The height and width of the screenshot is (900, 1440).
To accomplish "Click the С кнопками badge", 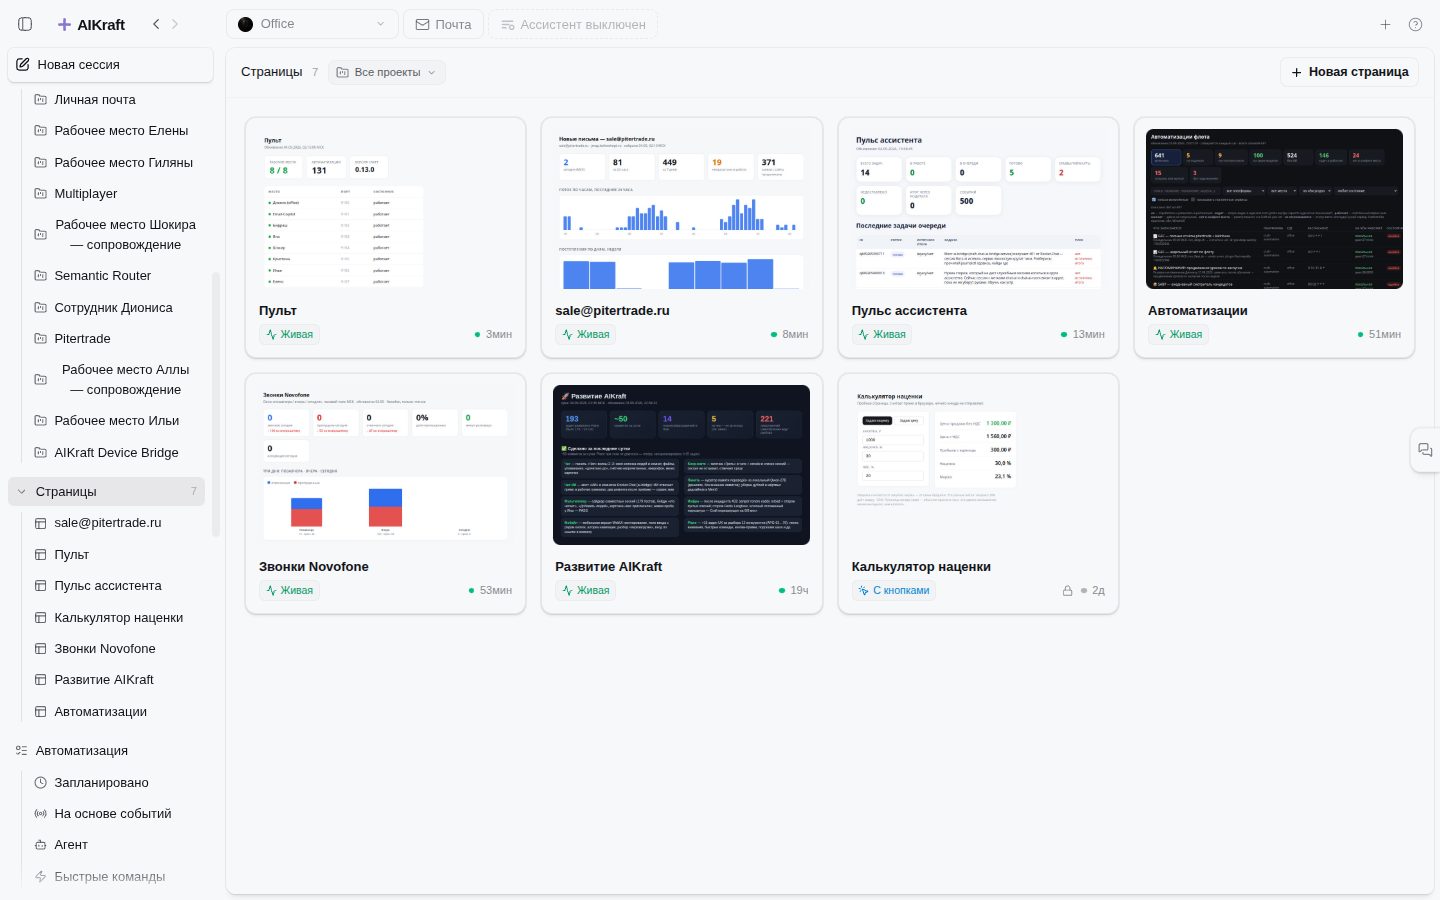I will [893, 591].
